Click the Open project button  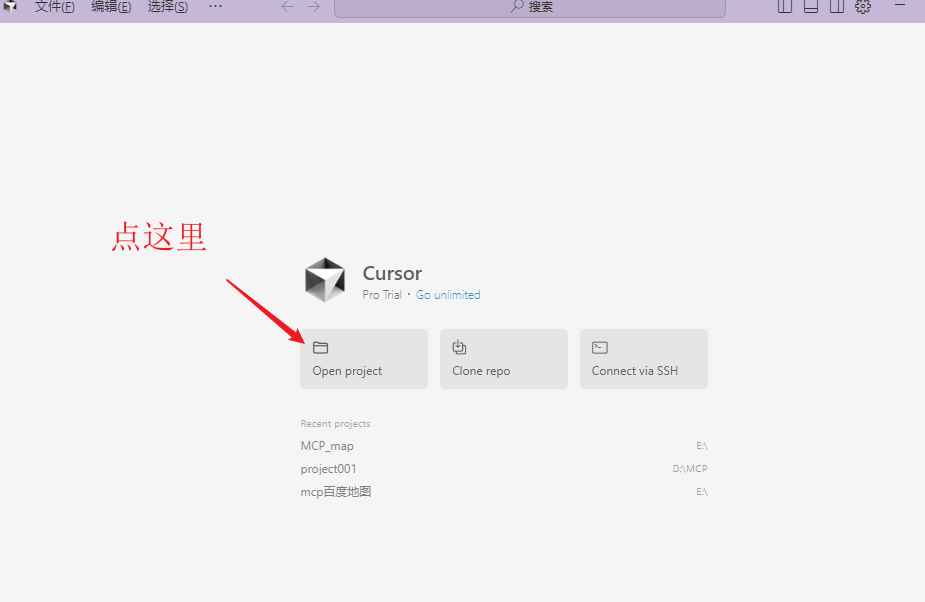point(364,359)
